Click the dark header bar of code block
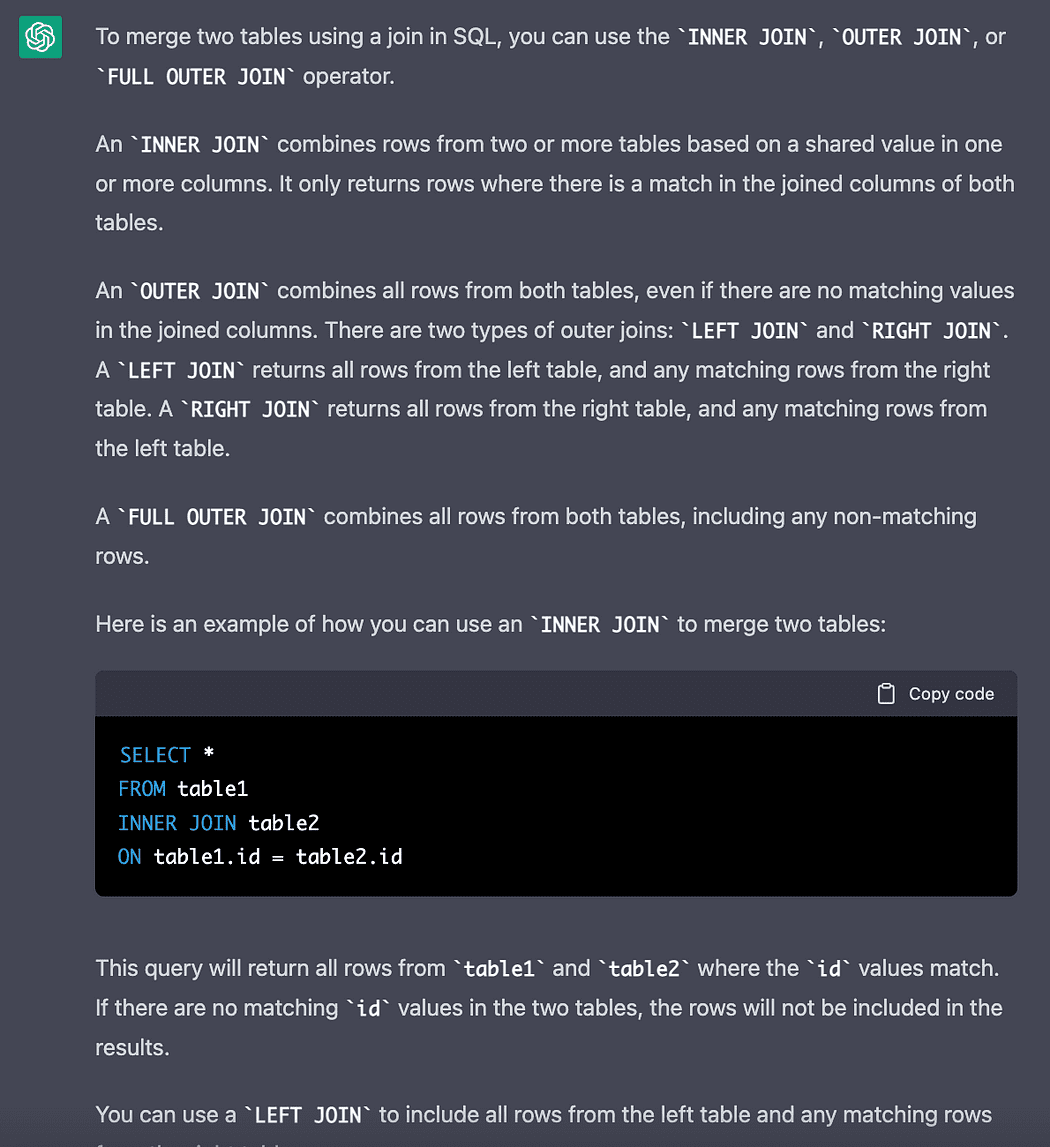Image resolution: width=1050 pixels, height=1147 pixels. 500,694
